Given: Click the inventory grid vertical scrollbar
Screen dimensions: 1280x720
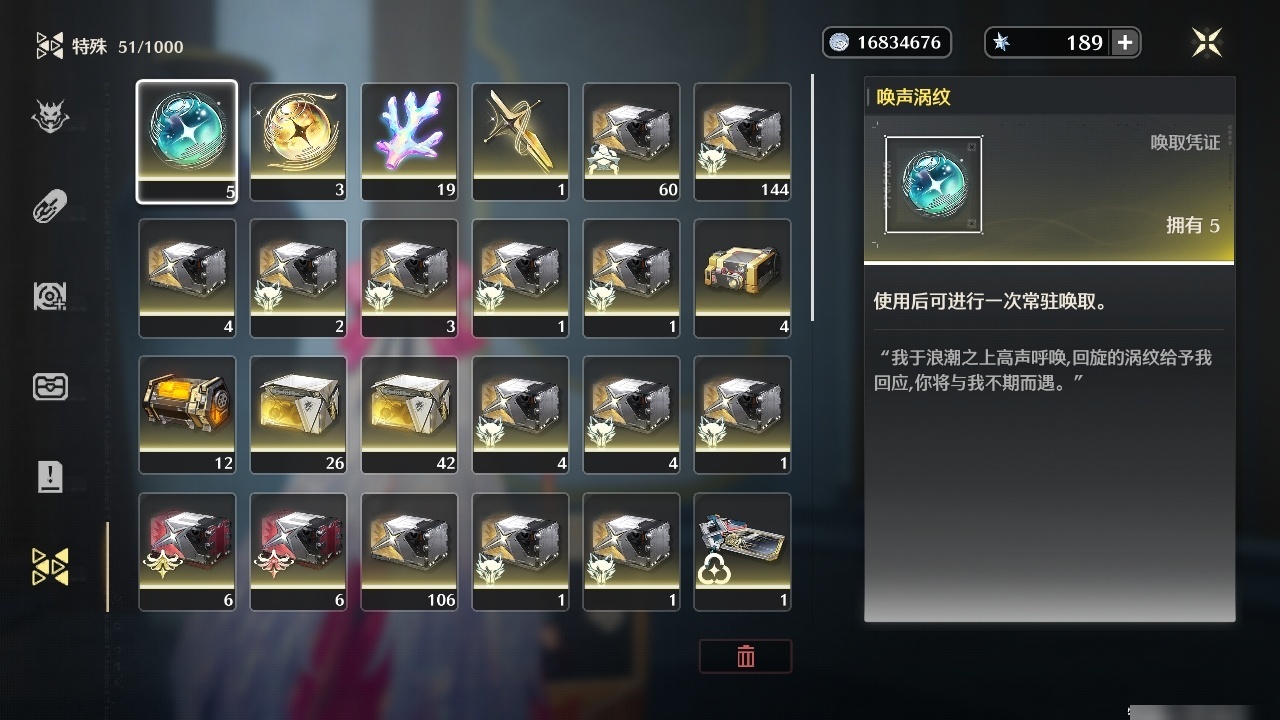Looking at the screenshot, I should 812,197.
